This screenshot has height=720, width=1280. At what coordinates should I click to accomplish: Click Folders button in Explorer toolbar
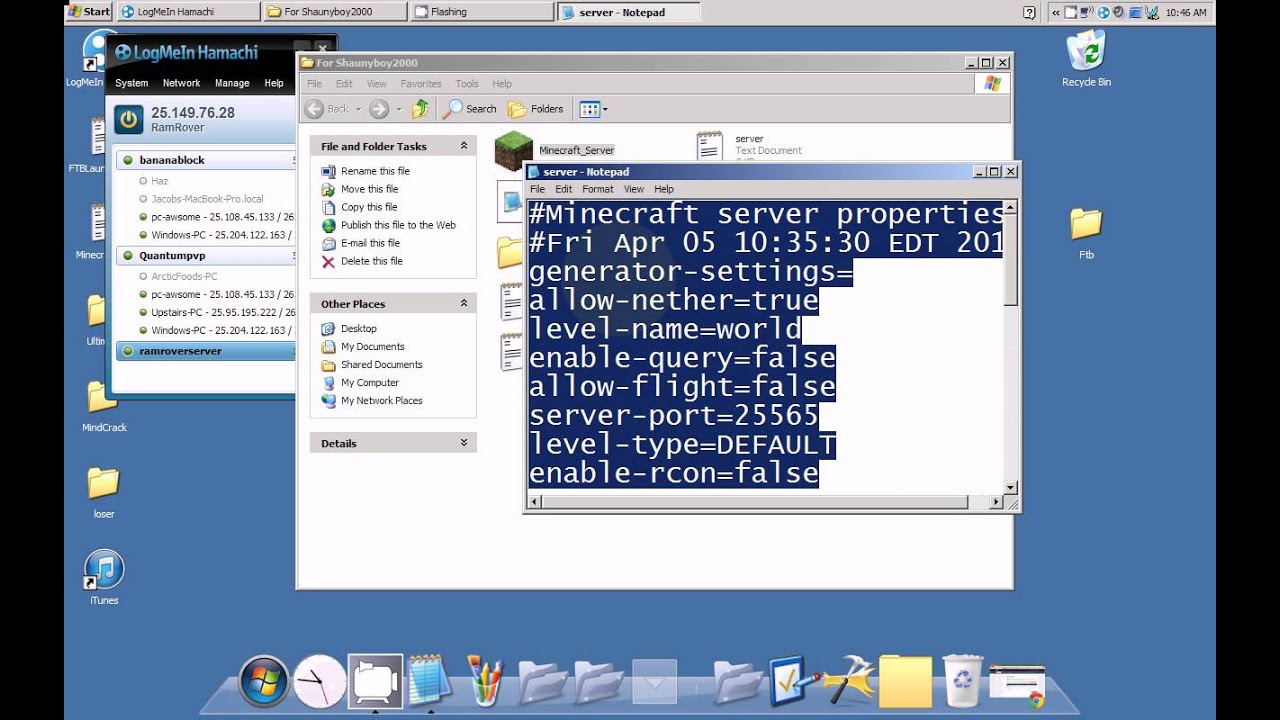(x=536, y=109)
